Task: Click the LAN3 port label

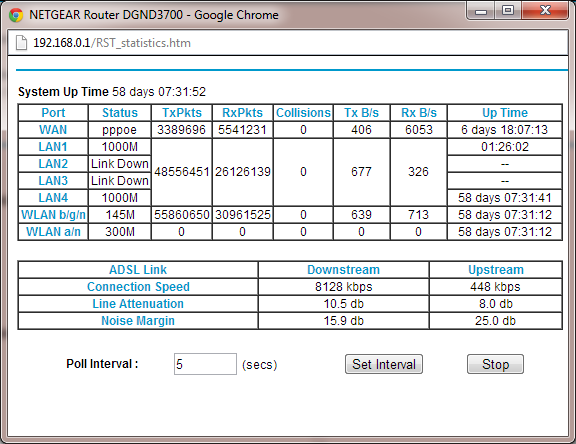Action: (53, 181)
